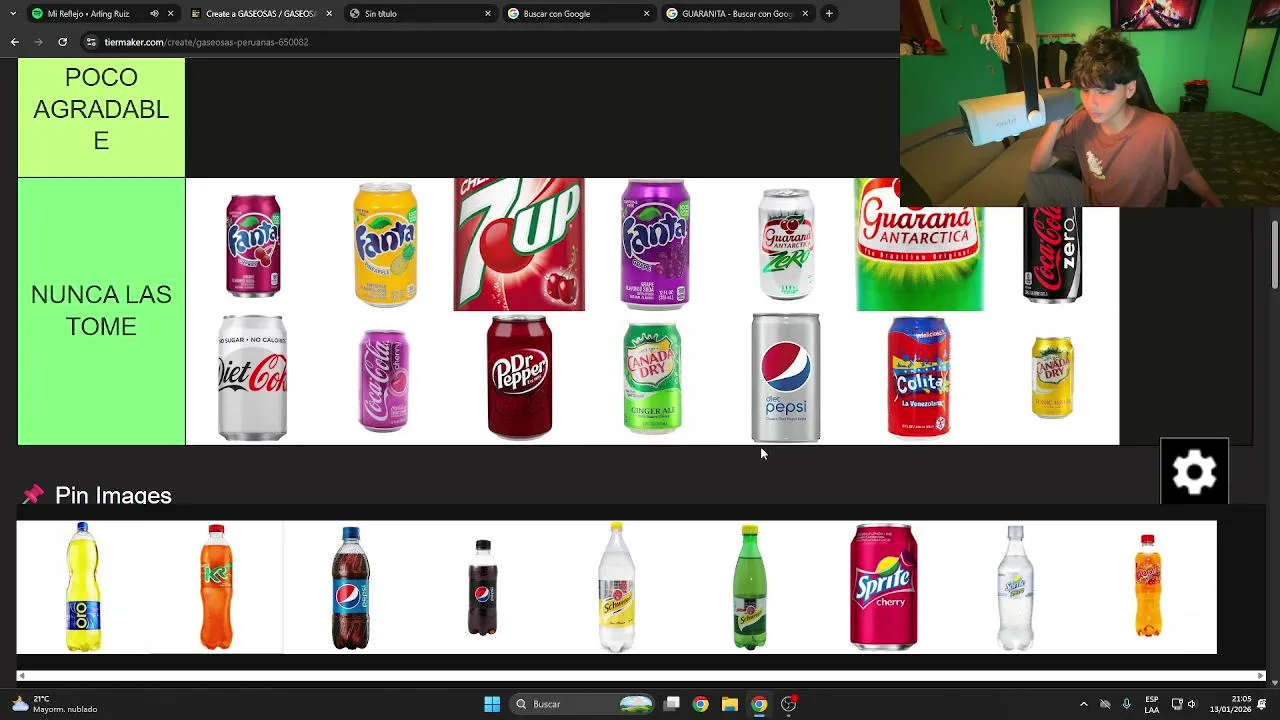Click the taskbar Buscar search box
Viewport: 1280px width, 720px height.
584,704
